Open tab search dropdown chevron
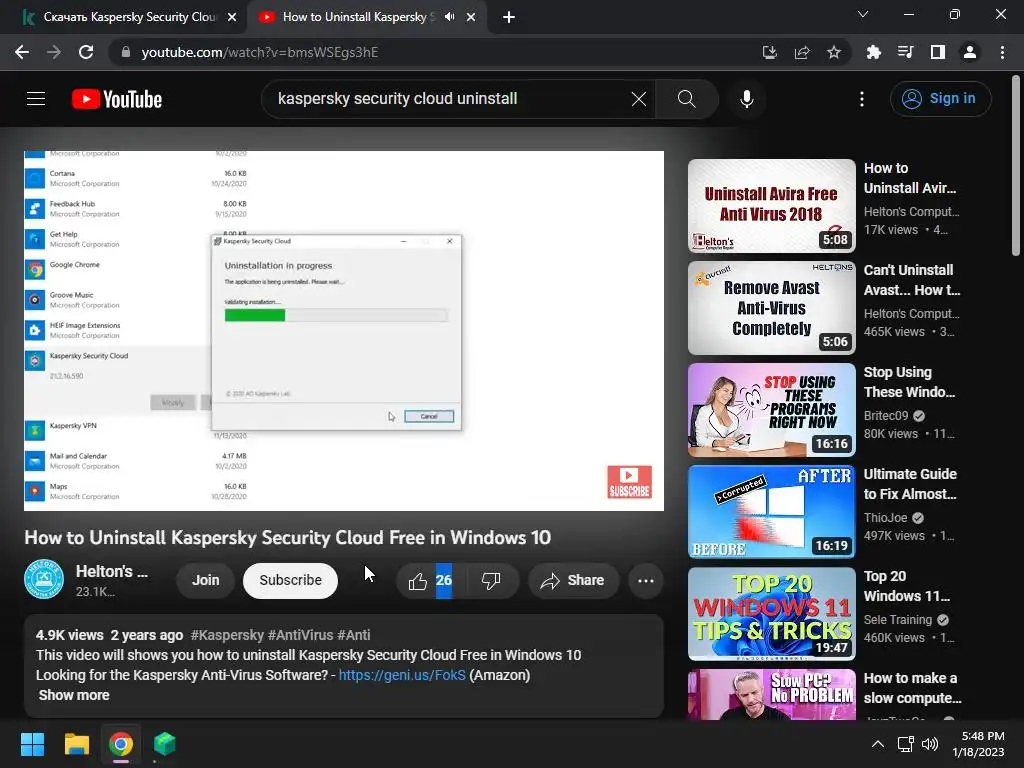 tap(863, 14)
